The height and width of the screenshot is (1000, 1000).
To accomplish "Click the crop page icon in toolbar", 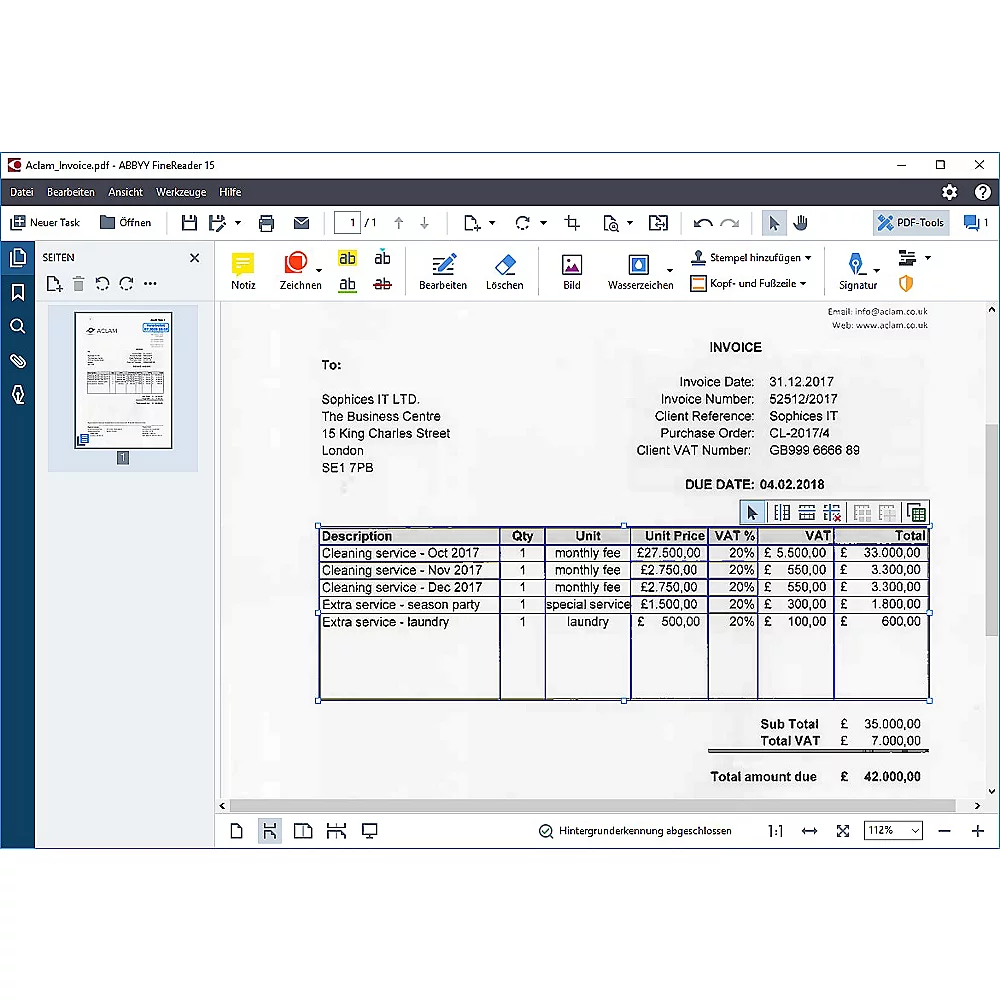I will point(572,223).
